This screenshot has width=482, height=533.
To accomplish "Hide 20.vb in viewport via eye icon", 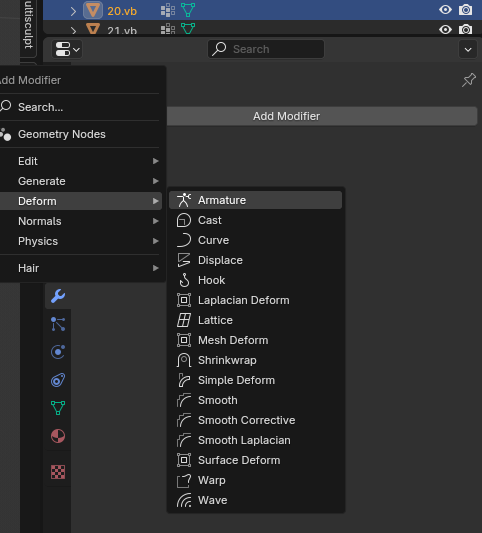I will click(445, 10).
